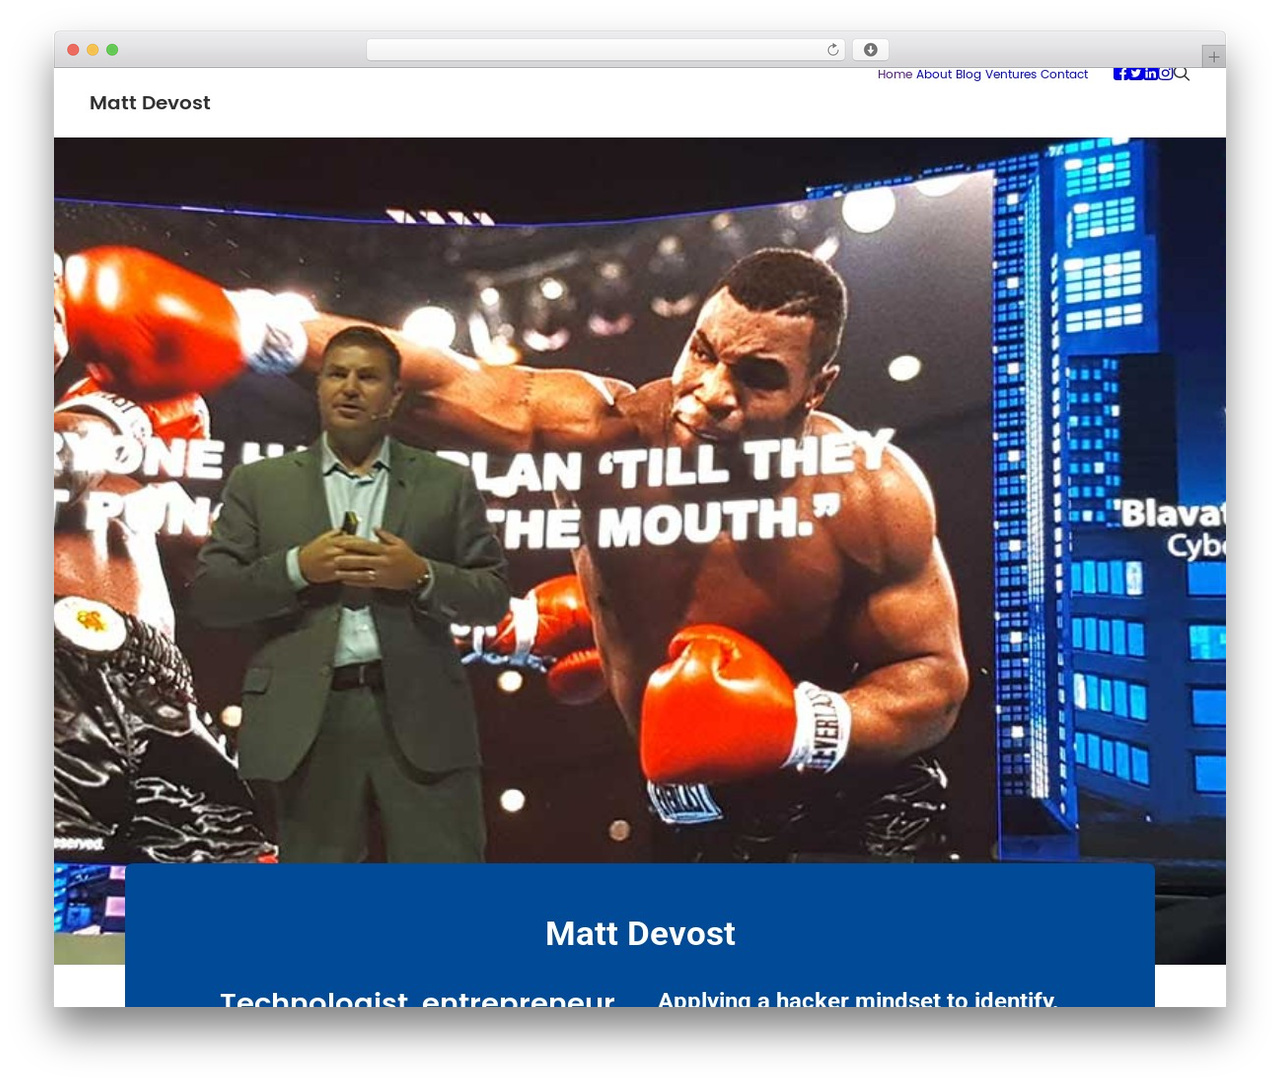Image resolution: width=1280 pixels, height=1084 pixels.
Task: Click the 'Matt Devost' heading in blue panel
Action: point(640,934)
